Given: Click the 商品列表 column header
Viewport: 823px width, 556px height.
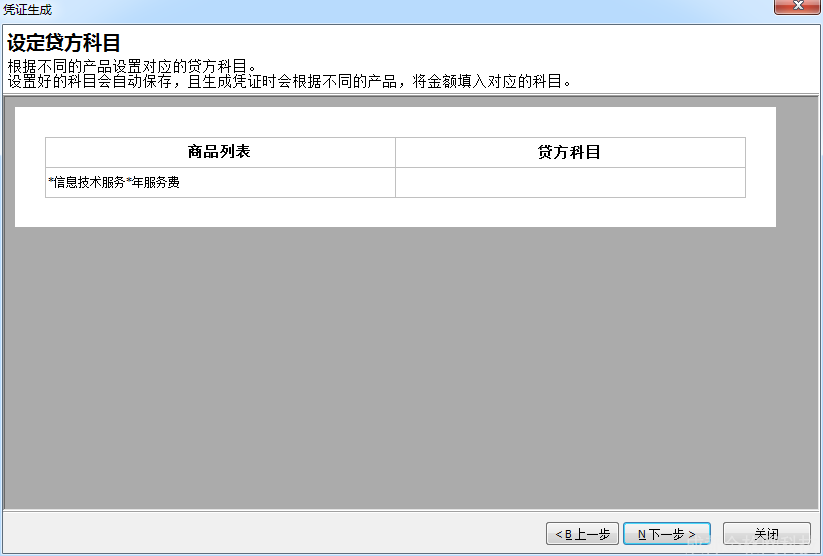Looking at the screenshot, I should 219,152.
